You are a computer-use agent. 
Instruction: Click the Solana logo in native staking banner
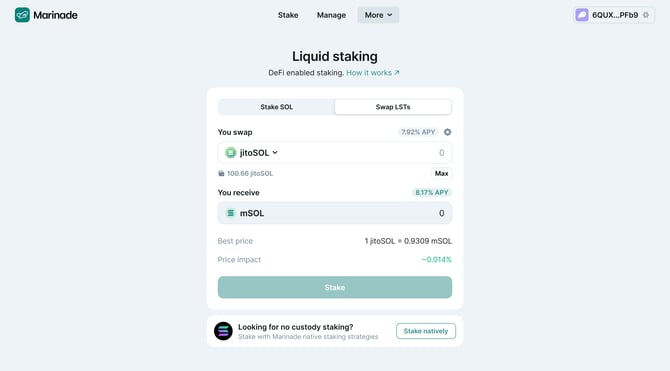click(223, 331)
